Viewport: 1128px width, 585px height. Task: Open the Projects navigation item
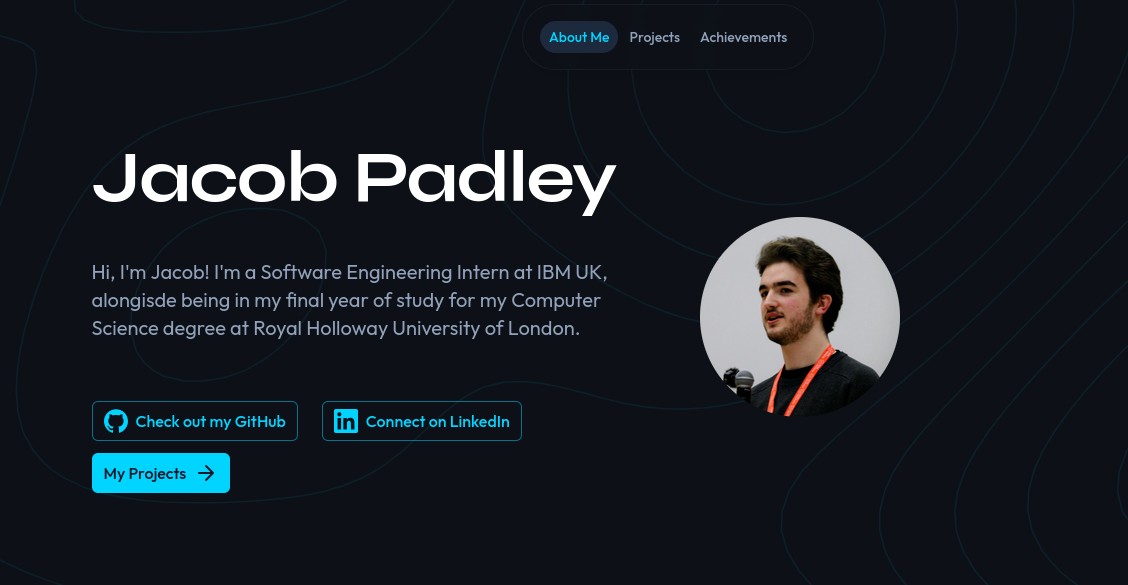(654, 37)
